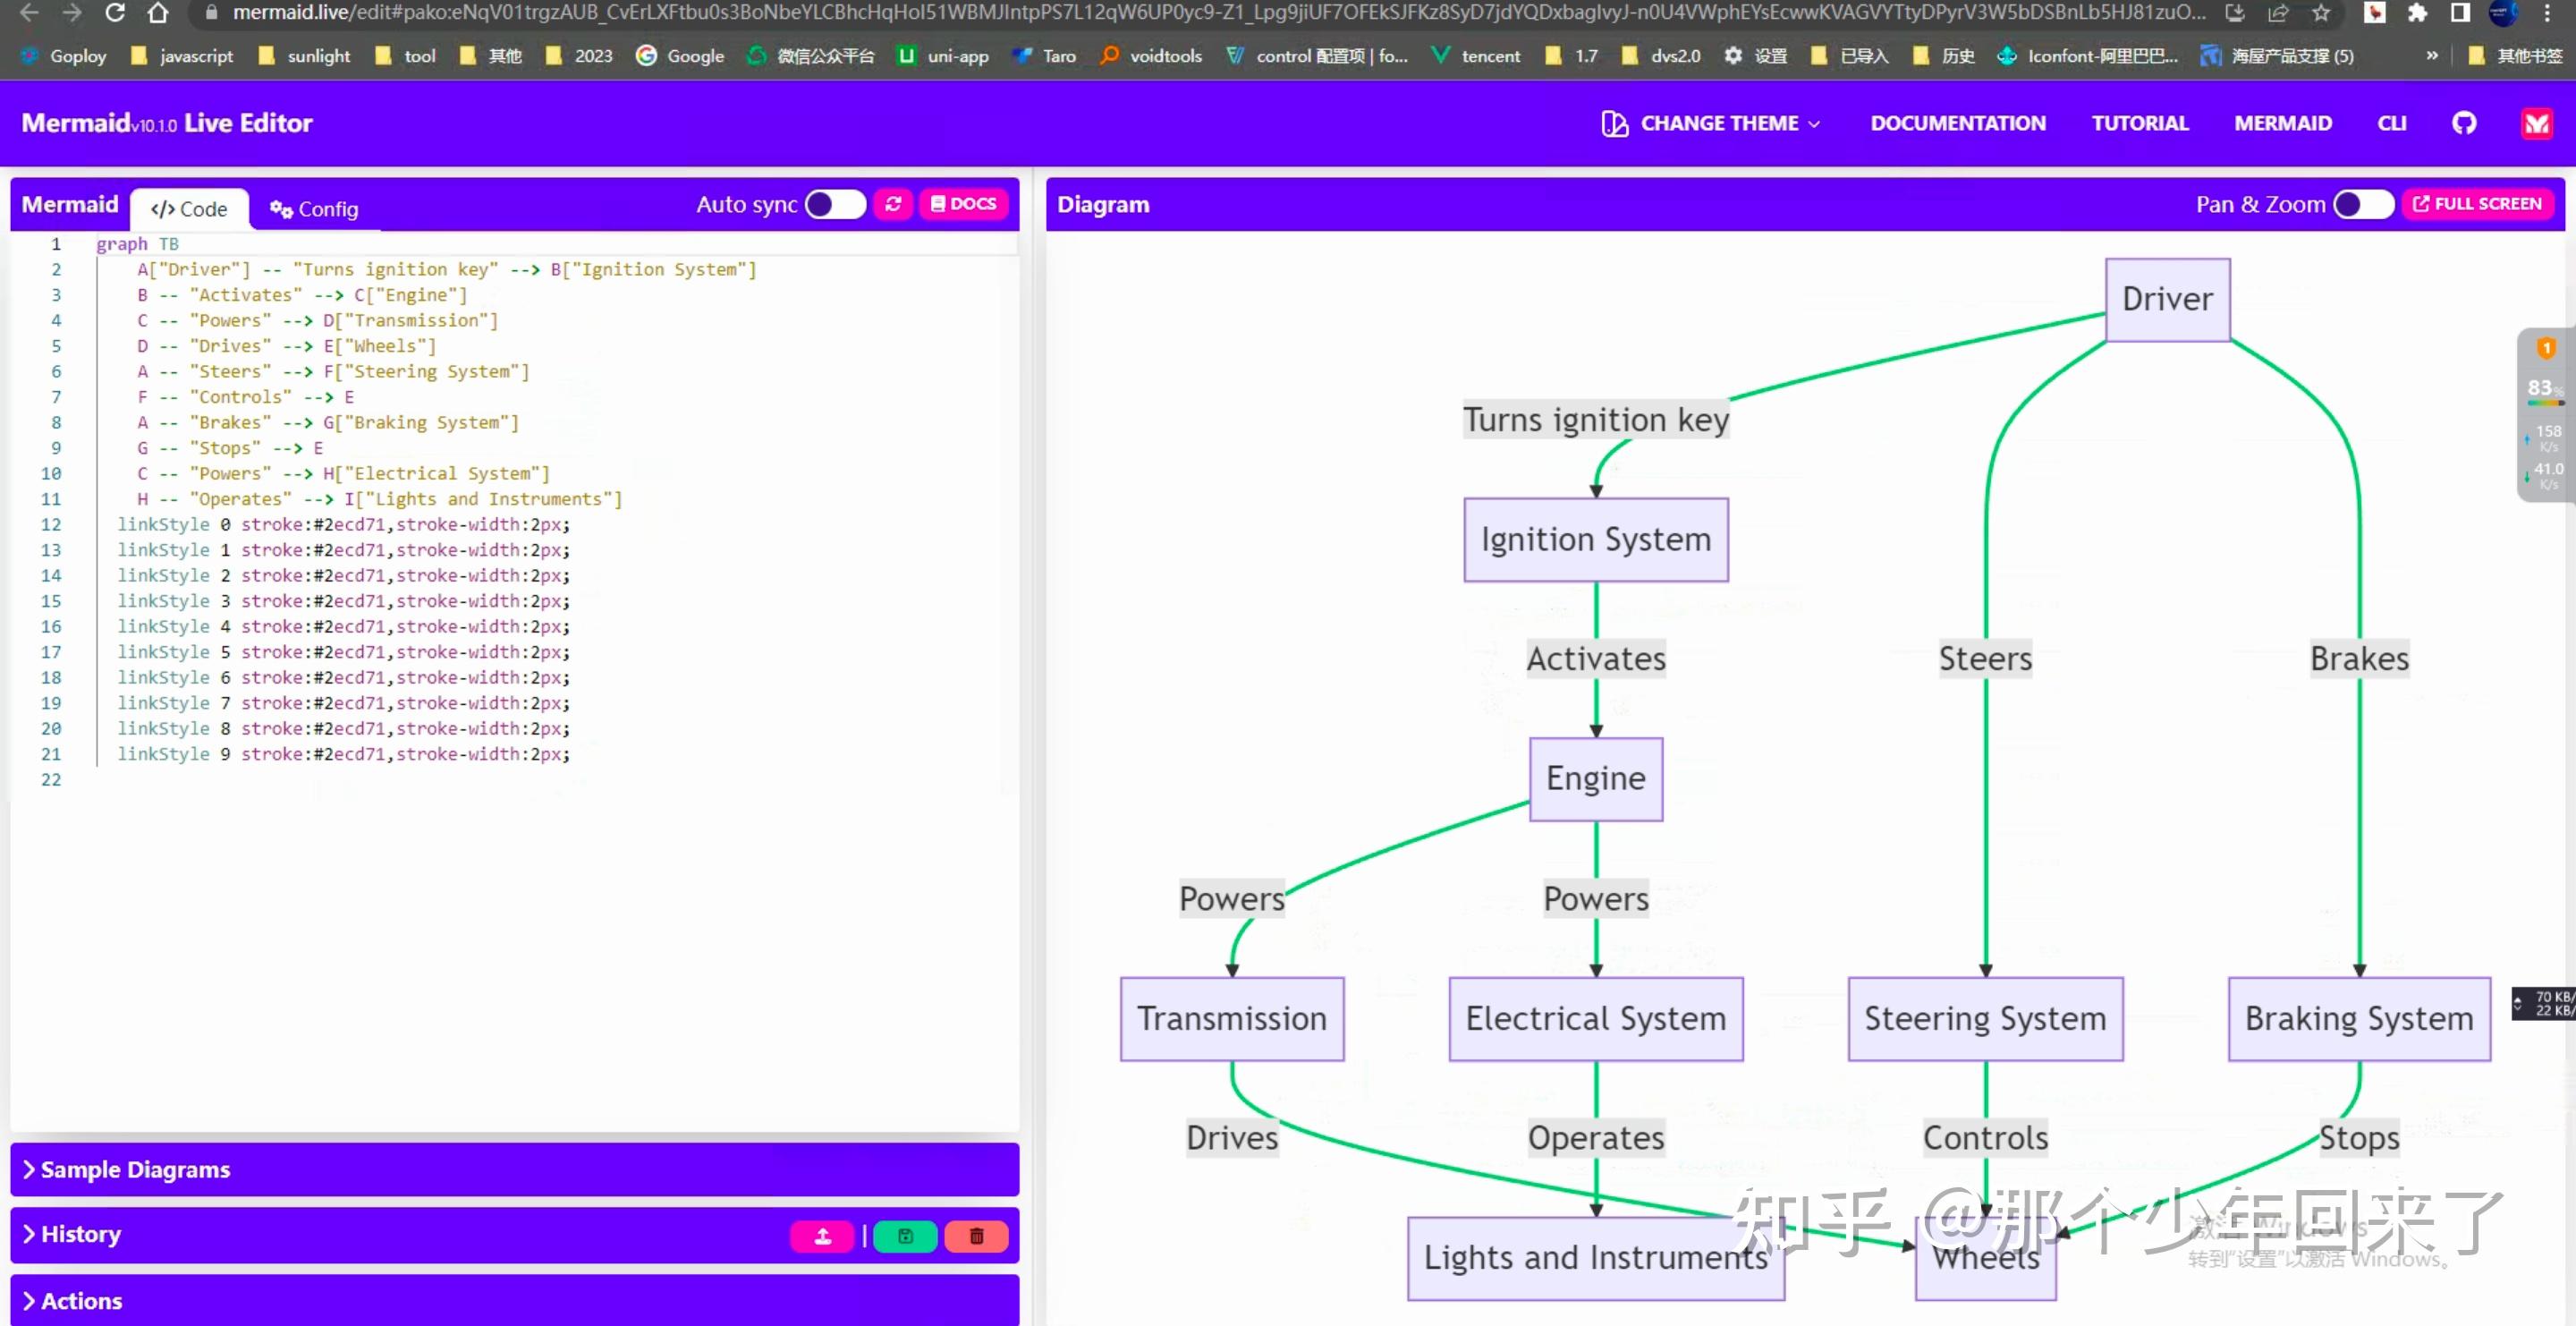This screenshot has height=1326, width=2576.
Task: Bookmark page with the star icon
Action: pyautogui.click(x=2321, y=13)
